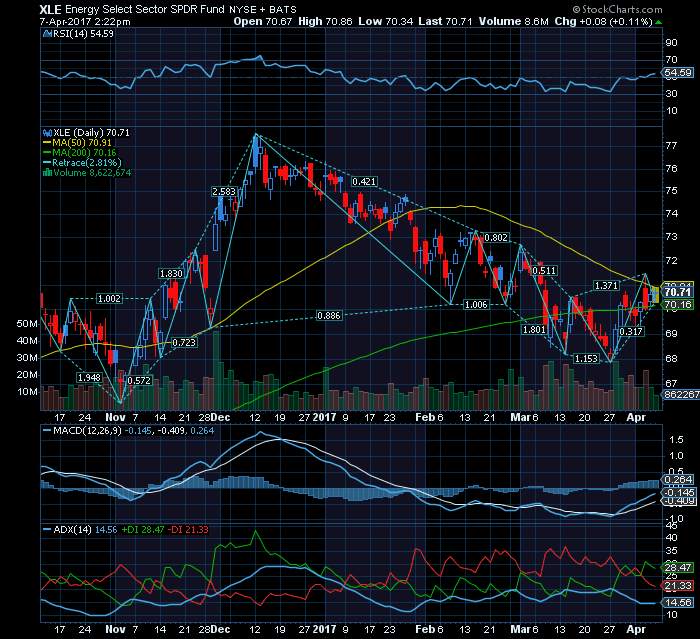This screenshot has height=639, width=700.
Task: Click the -0.145 tag on the MACD axis
Action: tap(679, 493)
